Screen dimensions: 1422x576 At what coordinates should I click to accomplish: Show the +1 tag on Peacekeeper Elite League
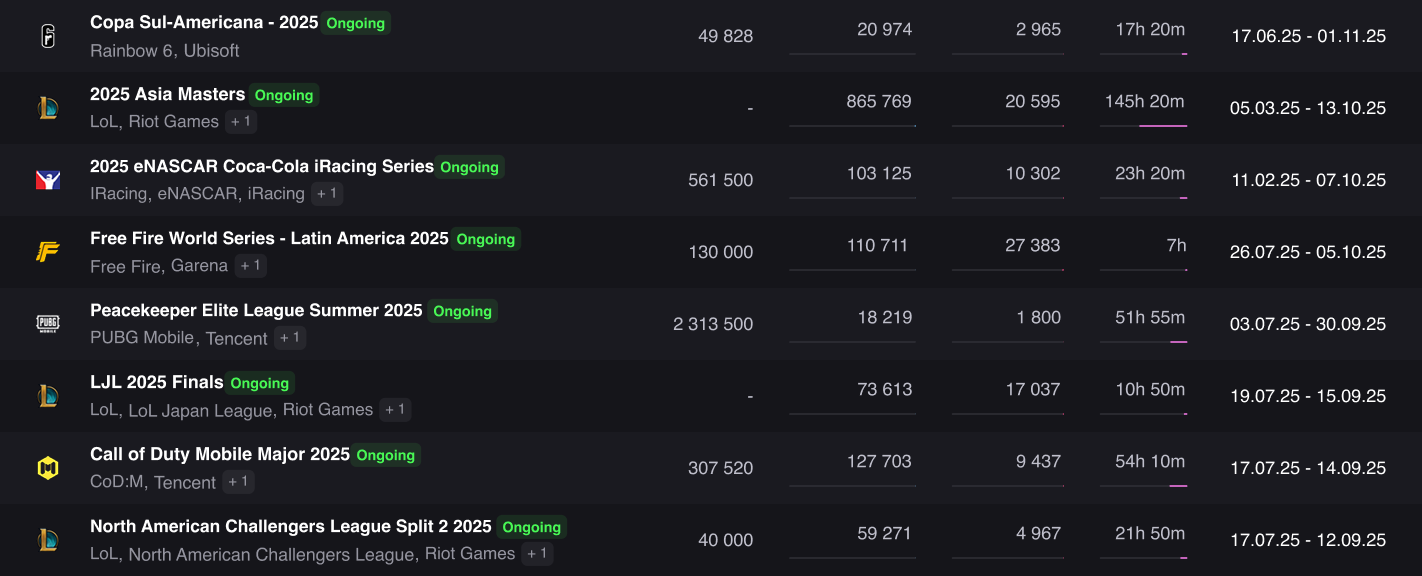click(290, 338)
